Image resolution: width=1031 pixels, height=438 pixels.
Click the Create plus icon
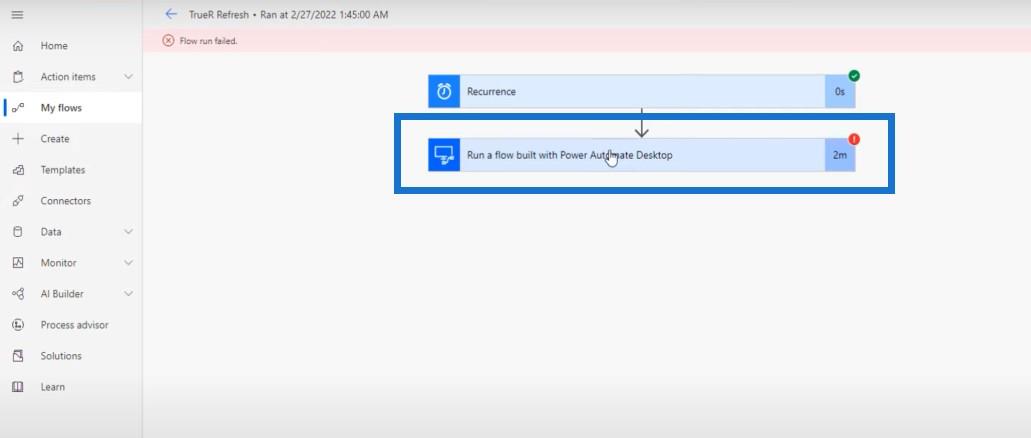click(18, 139)
